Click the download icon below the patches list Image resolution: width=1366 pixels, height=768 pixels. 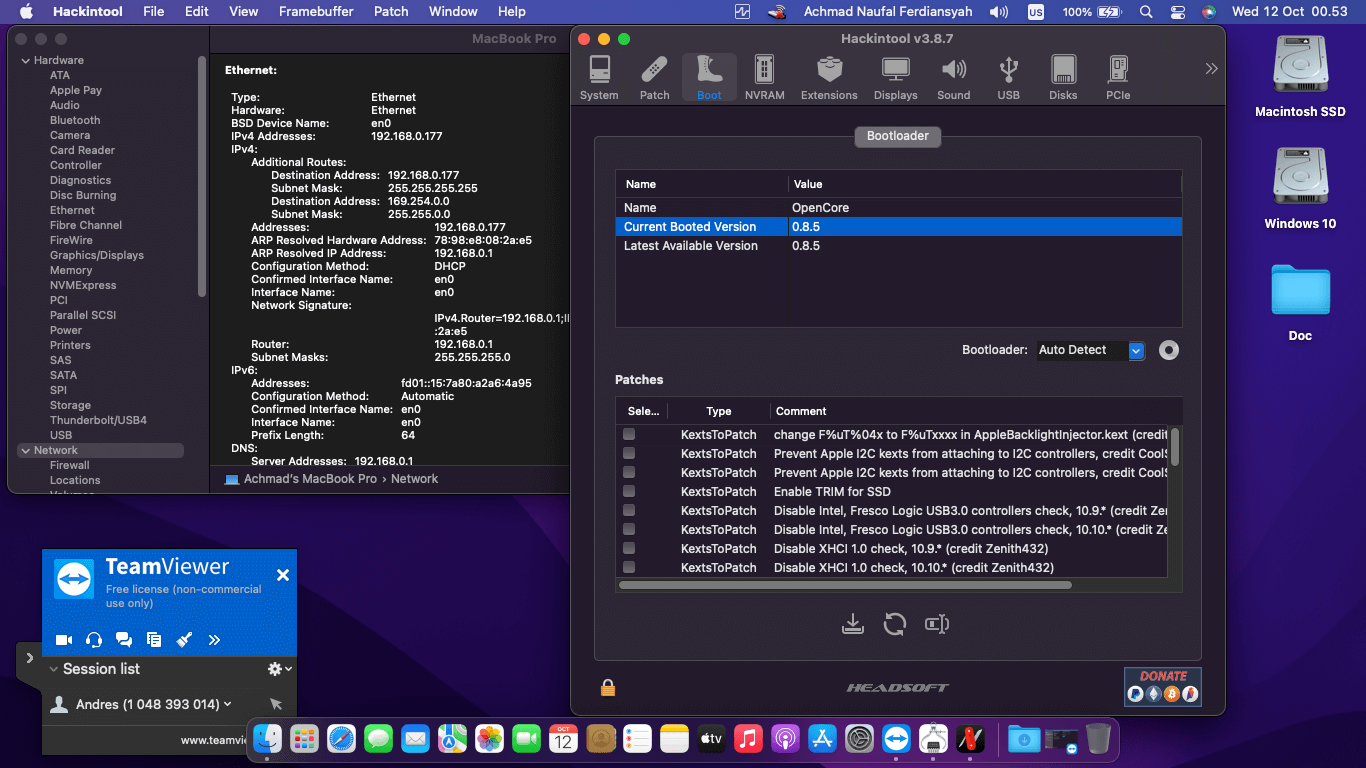tap(852, 624)
